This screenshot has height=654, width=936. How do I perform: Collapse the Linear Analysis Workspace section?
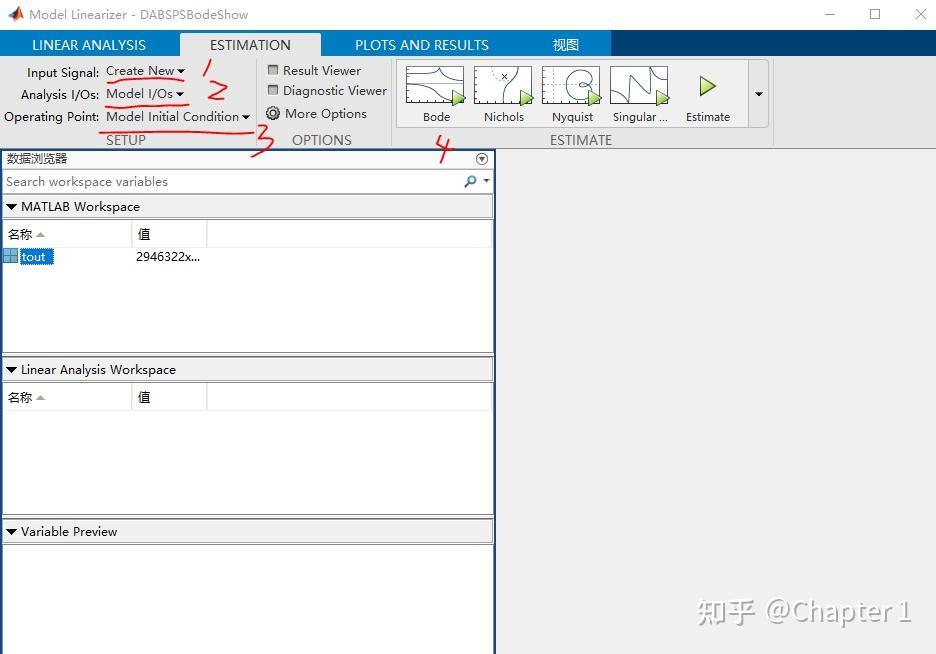[11, 368]
